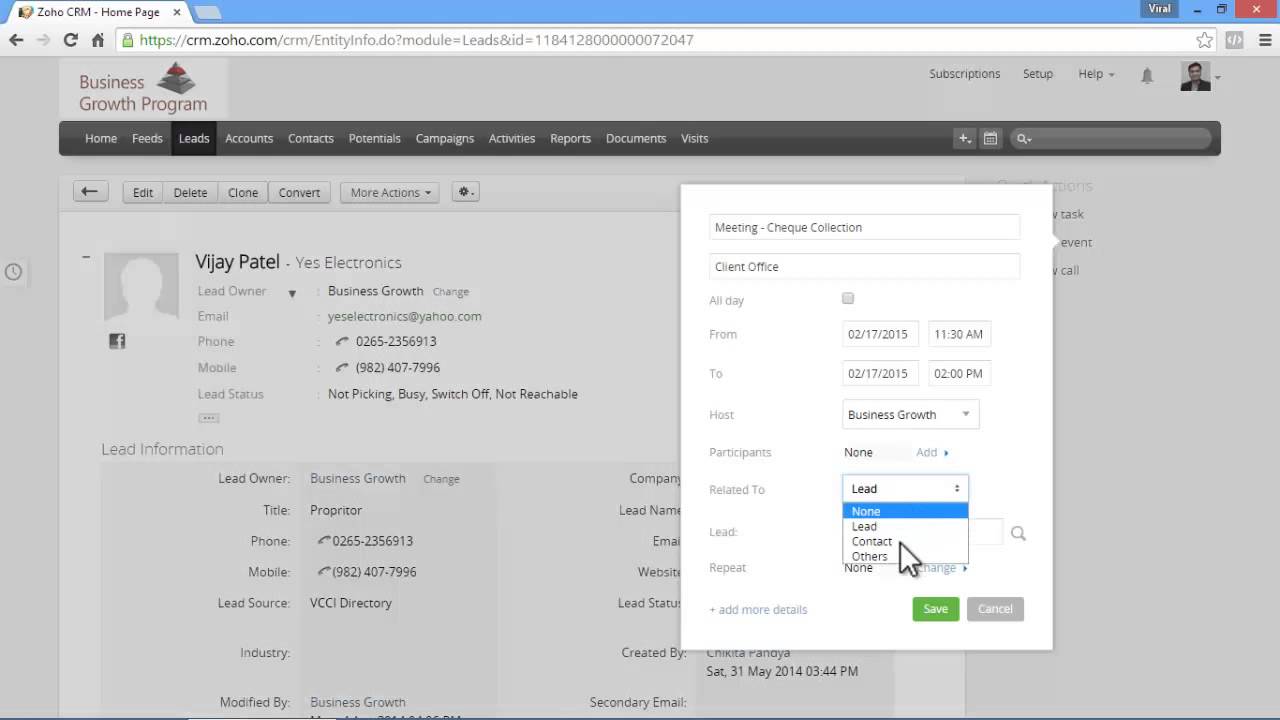Open the Home tab

(101, 139)
